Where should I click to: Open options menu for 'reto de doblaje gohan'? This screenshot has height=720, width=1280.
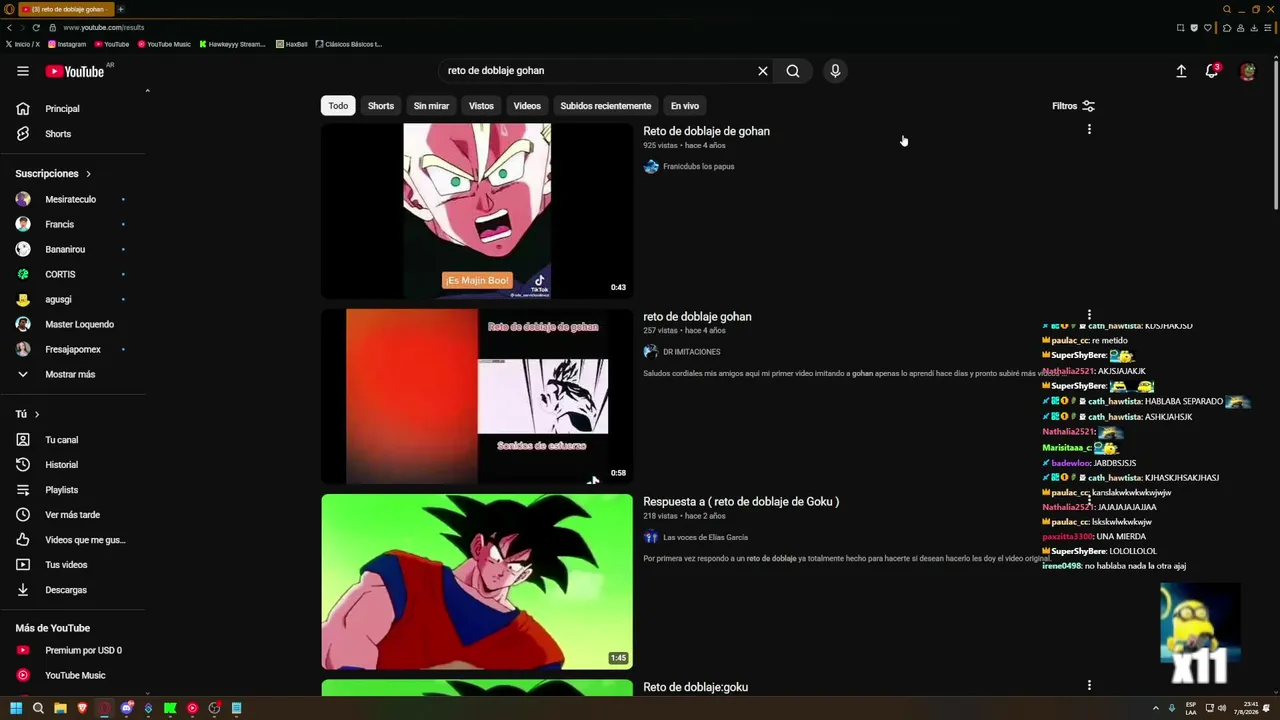1089,315
